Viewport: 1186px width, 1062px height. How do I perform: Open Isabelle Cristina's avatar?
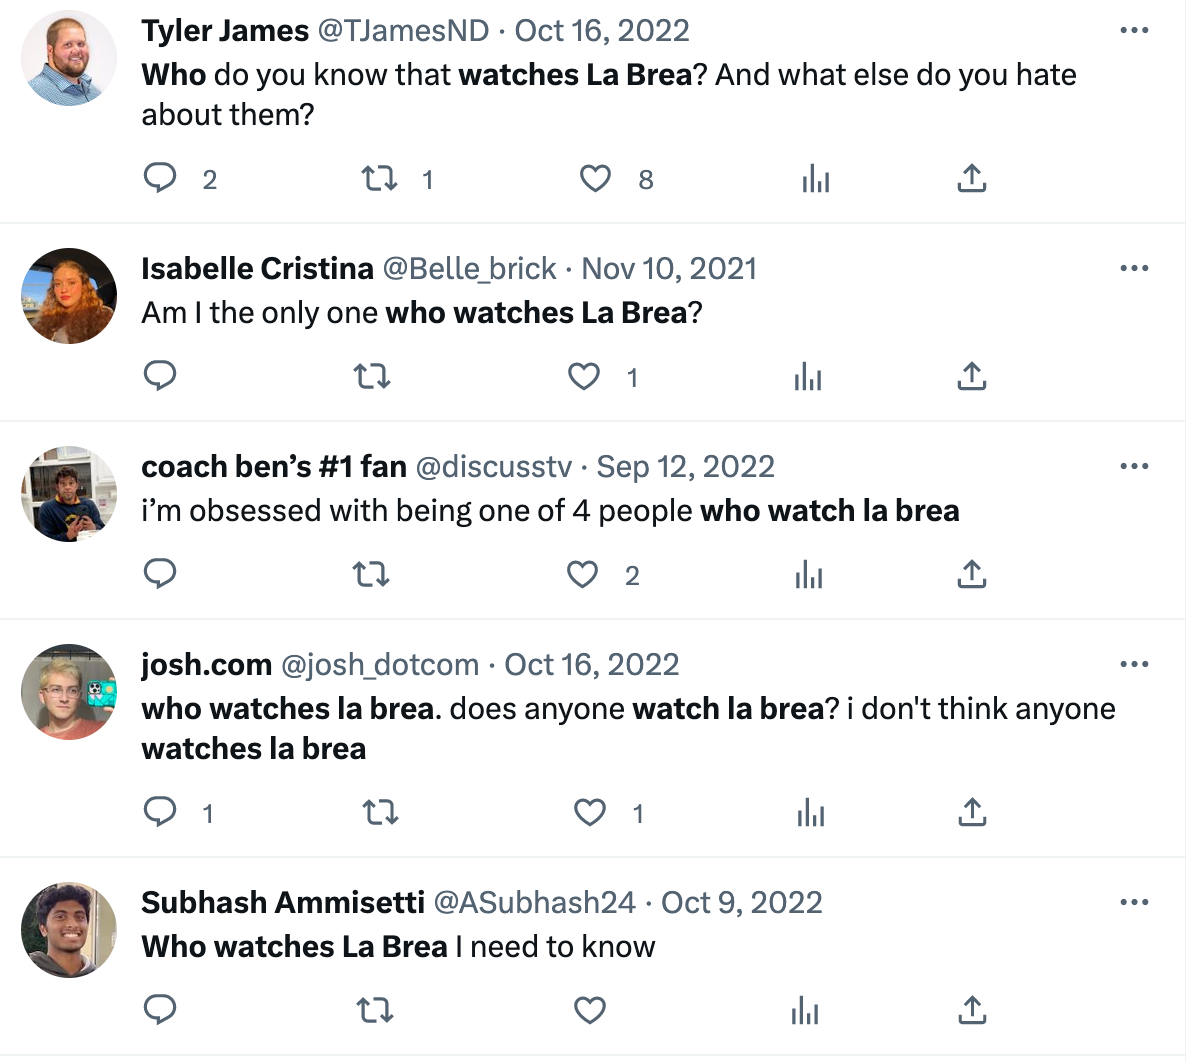(69, 296)
